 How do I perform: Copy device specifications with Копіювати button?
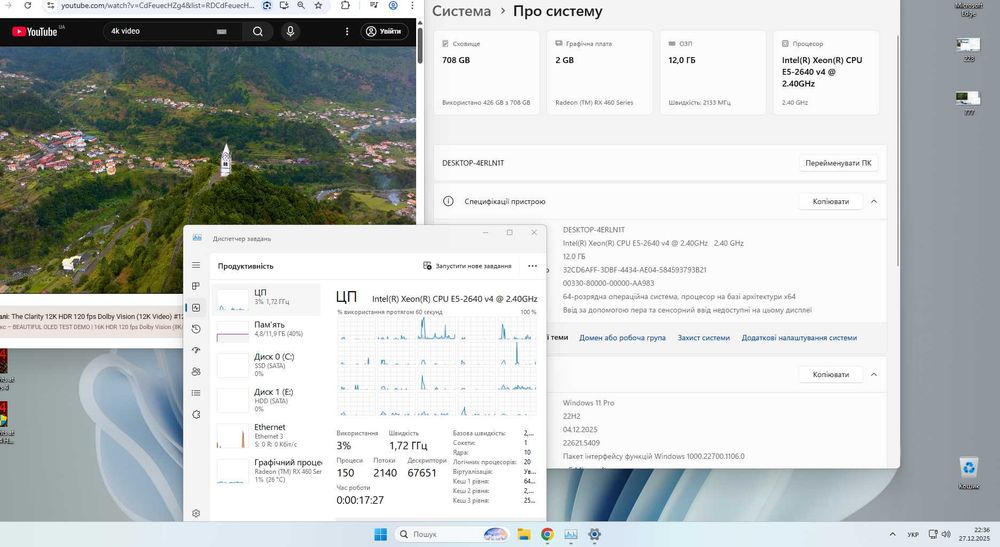click(x=830, y=201)
